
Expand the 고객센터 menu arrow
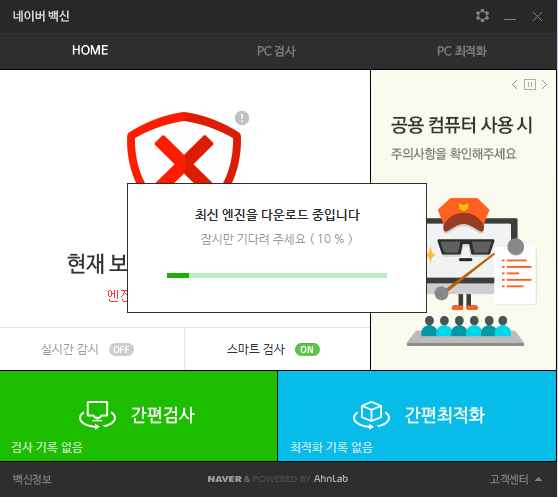point(538,479)
